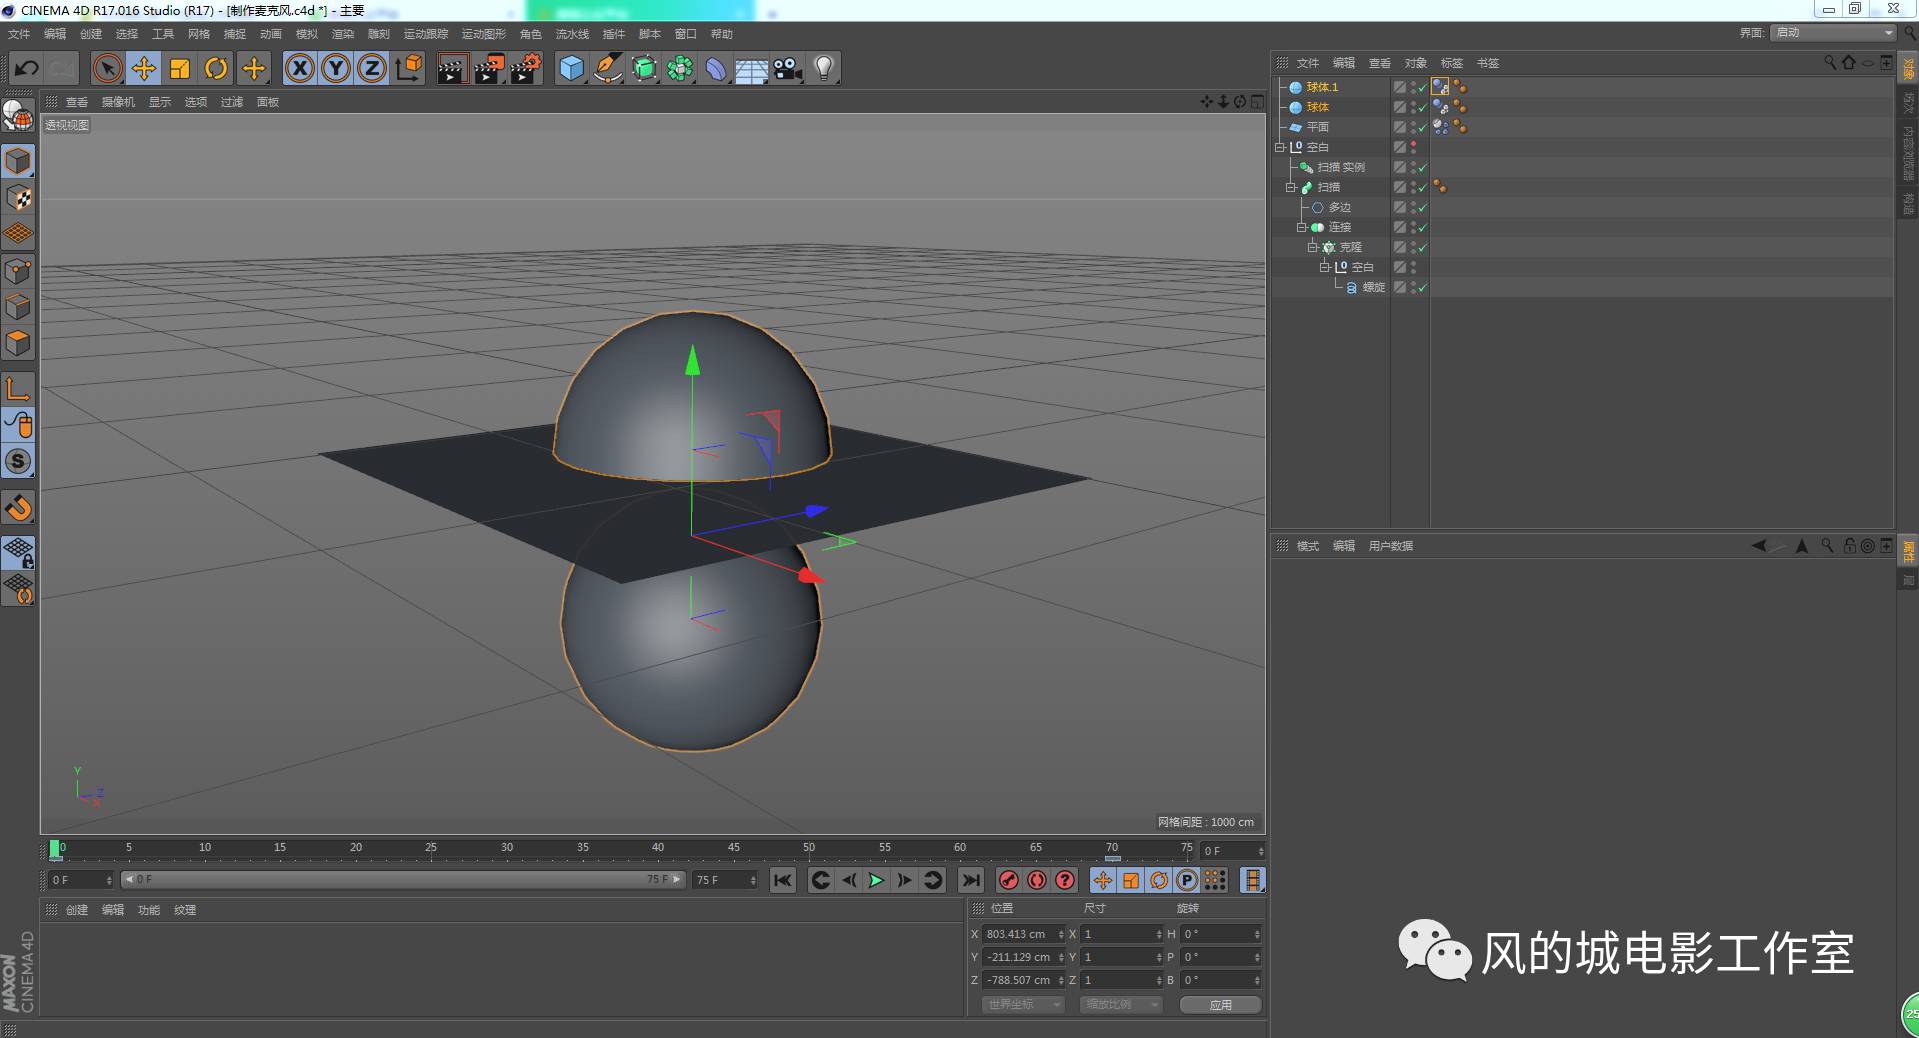
Task: Click the Cube primitive icon
Action: pyautogui.click(x=570, y=68)
